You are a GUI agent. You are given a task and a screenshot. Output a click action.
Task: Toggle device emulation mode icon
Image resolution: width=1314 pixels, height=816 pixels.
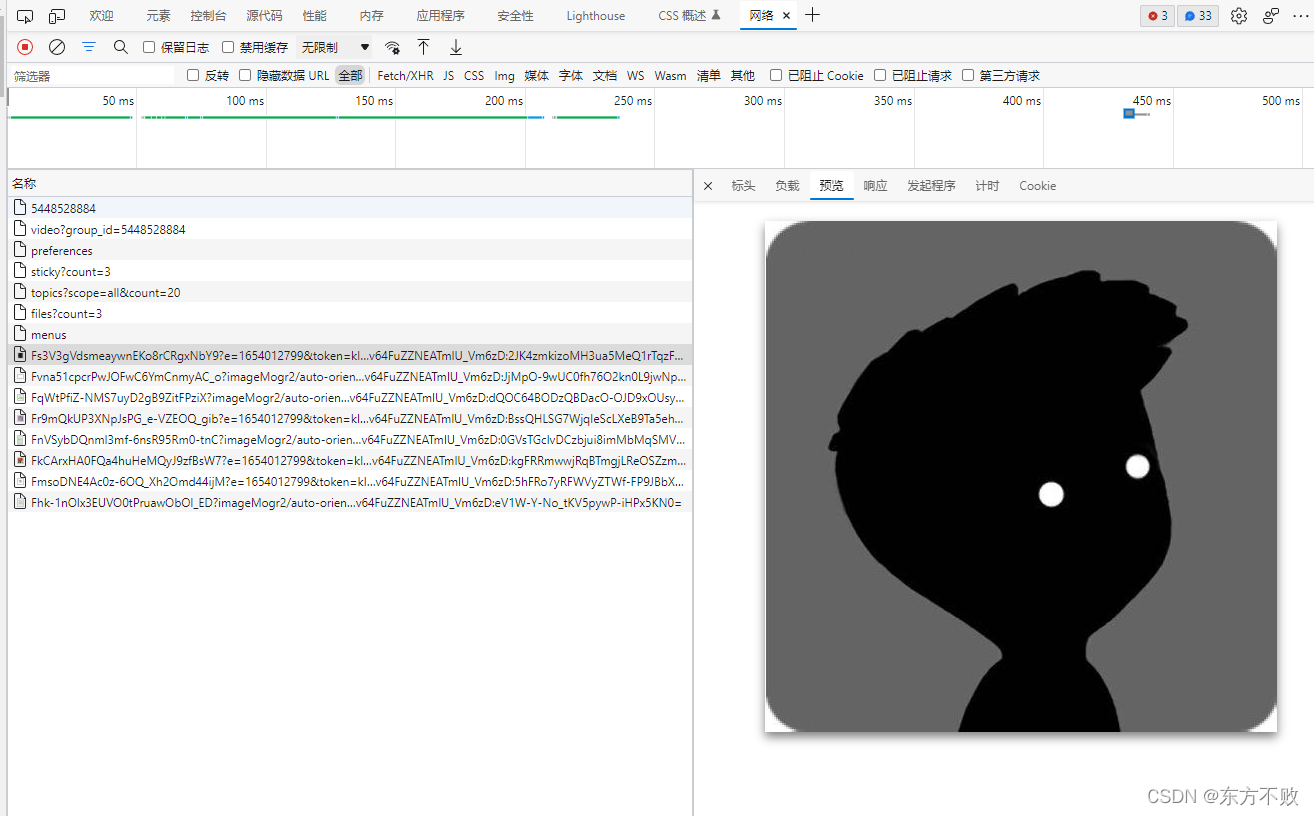click(57, 16)
